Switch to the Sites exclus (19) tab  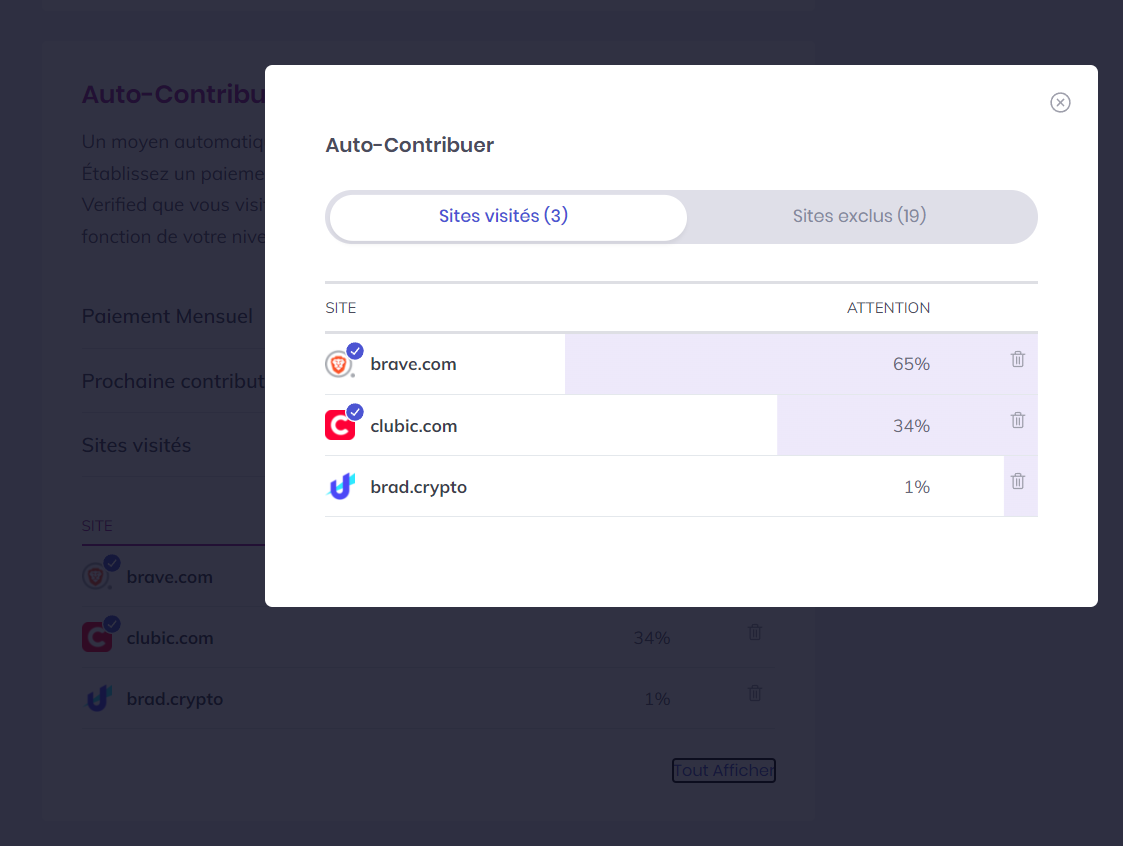click(859, 216)
